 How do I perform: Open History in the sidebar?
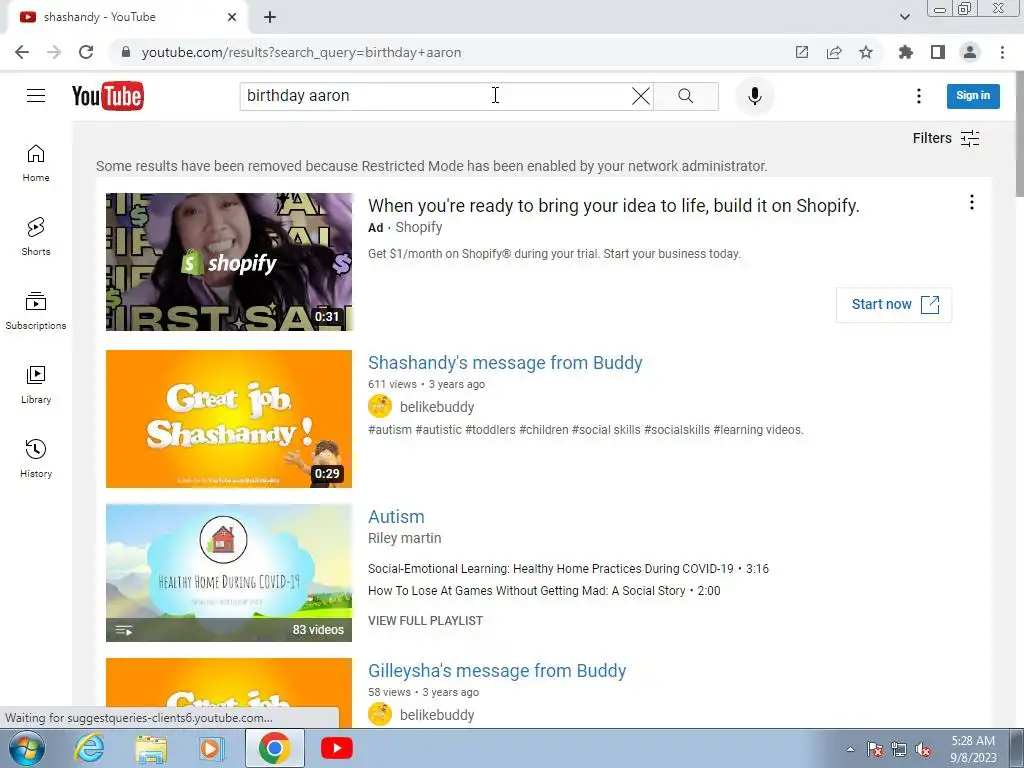[36, 459]
